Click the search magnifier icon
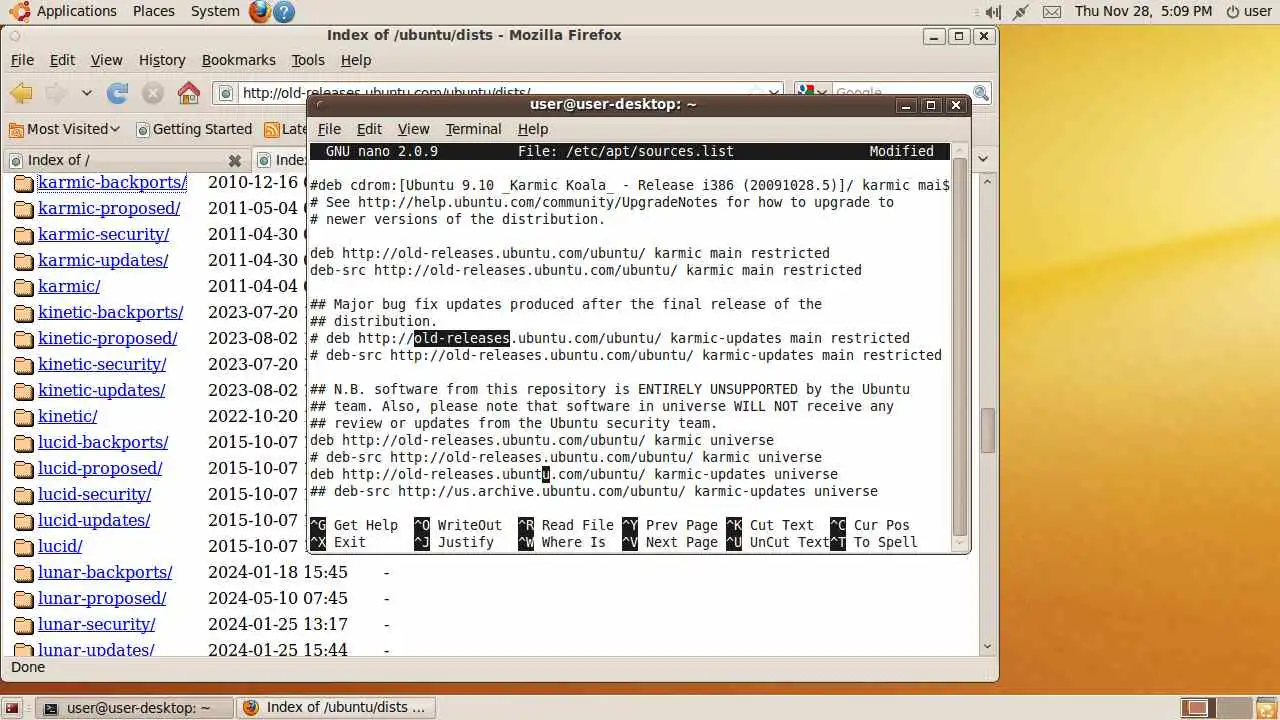 [x=980, y=93]
